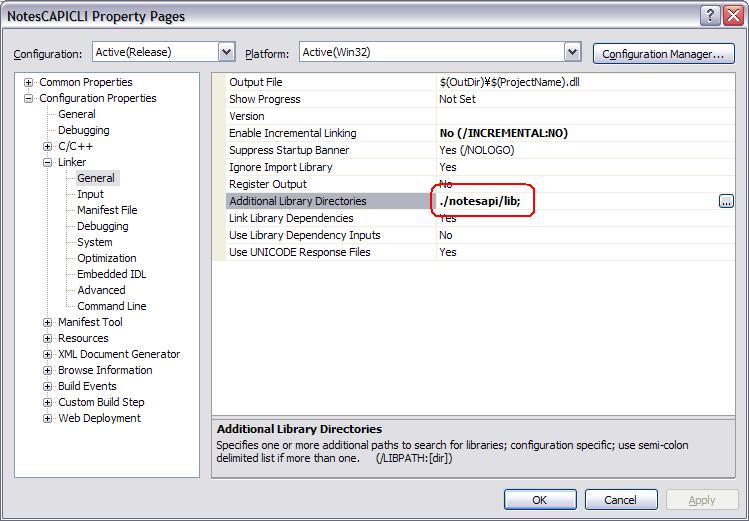The image size is (749, 521).
Task: Select Manifest File under Linker
Action: pyautogui.click(x=107, y=210)
